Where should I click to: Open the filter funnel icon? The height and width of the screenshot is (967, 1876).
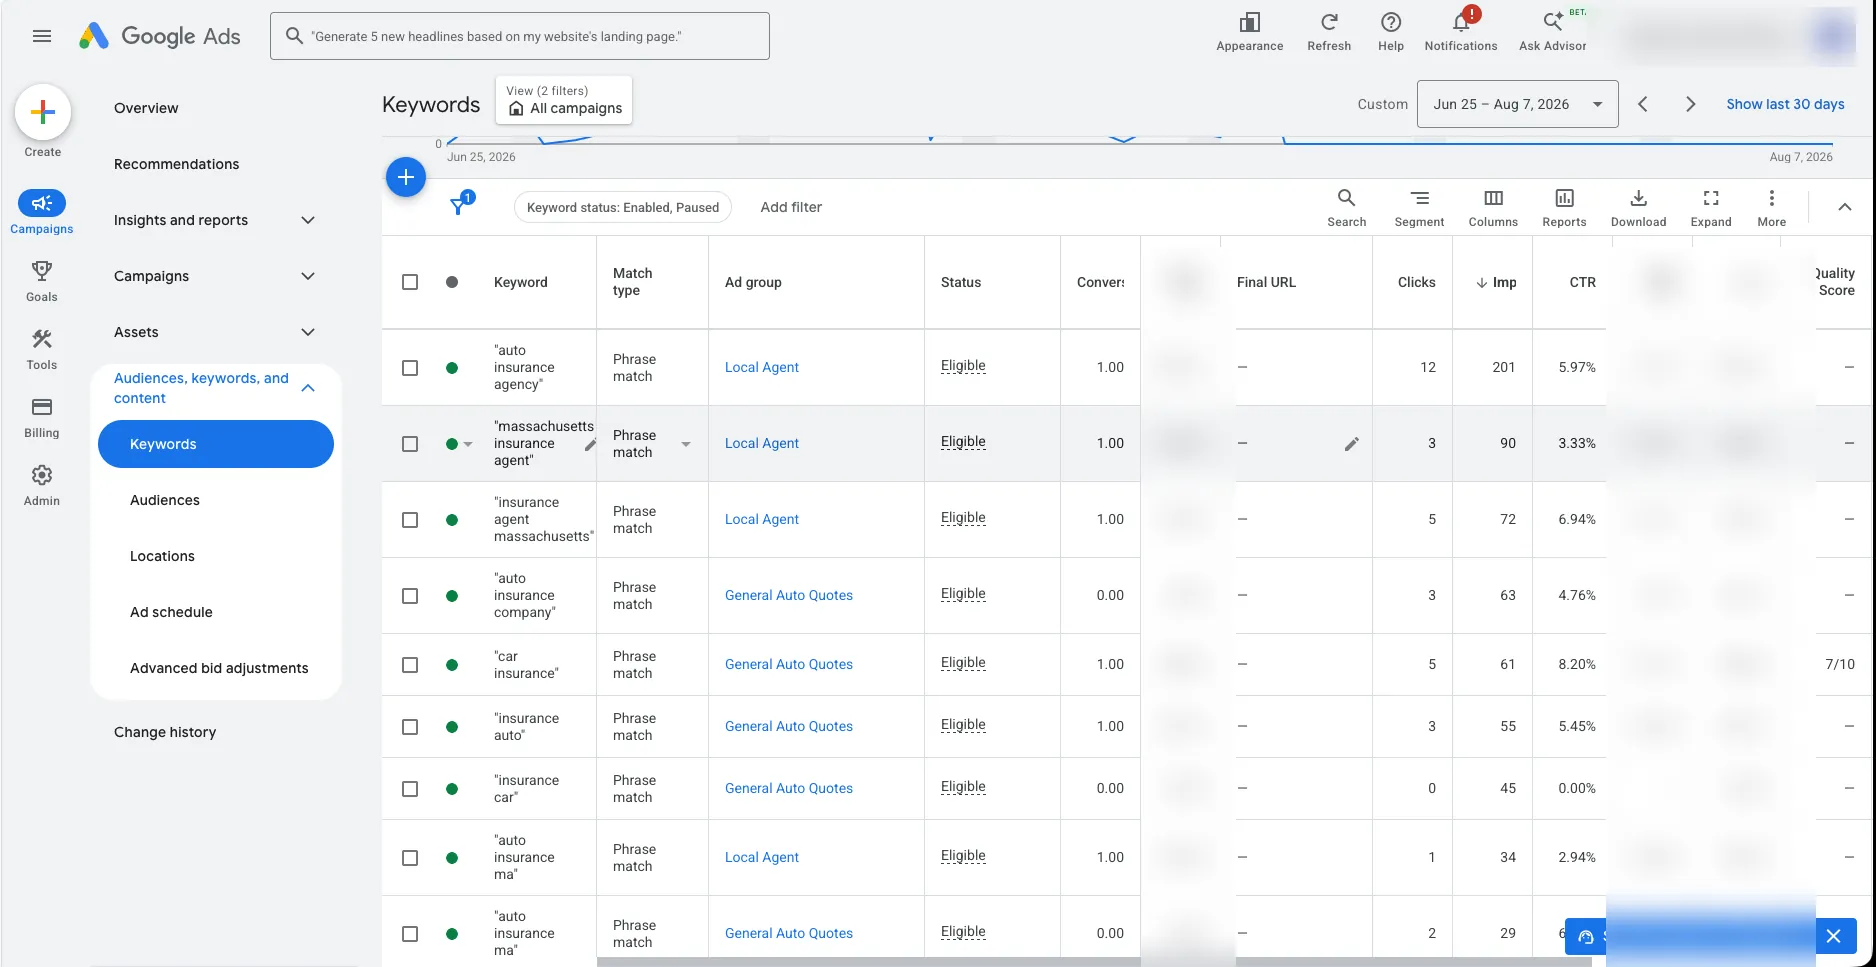click(459, 206)
